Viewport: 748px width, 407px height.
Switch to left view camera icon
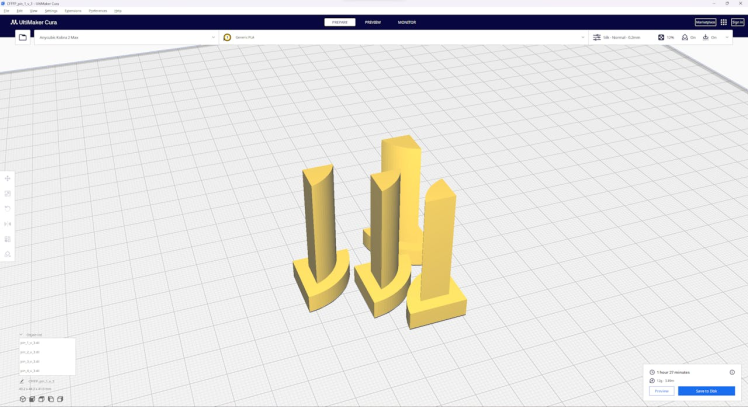coord(51,399)
